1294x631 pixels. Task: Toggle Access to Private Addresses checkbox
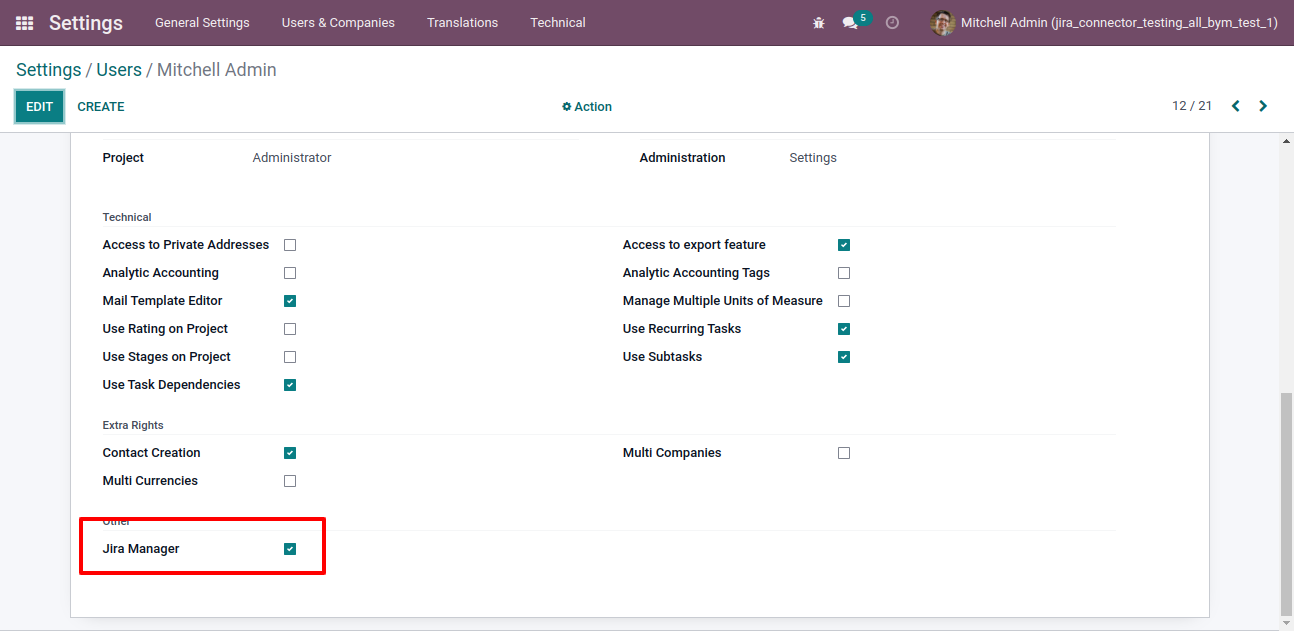(x=290, y=245)
